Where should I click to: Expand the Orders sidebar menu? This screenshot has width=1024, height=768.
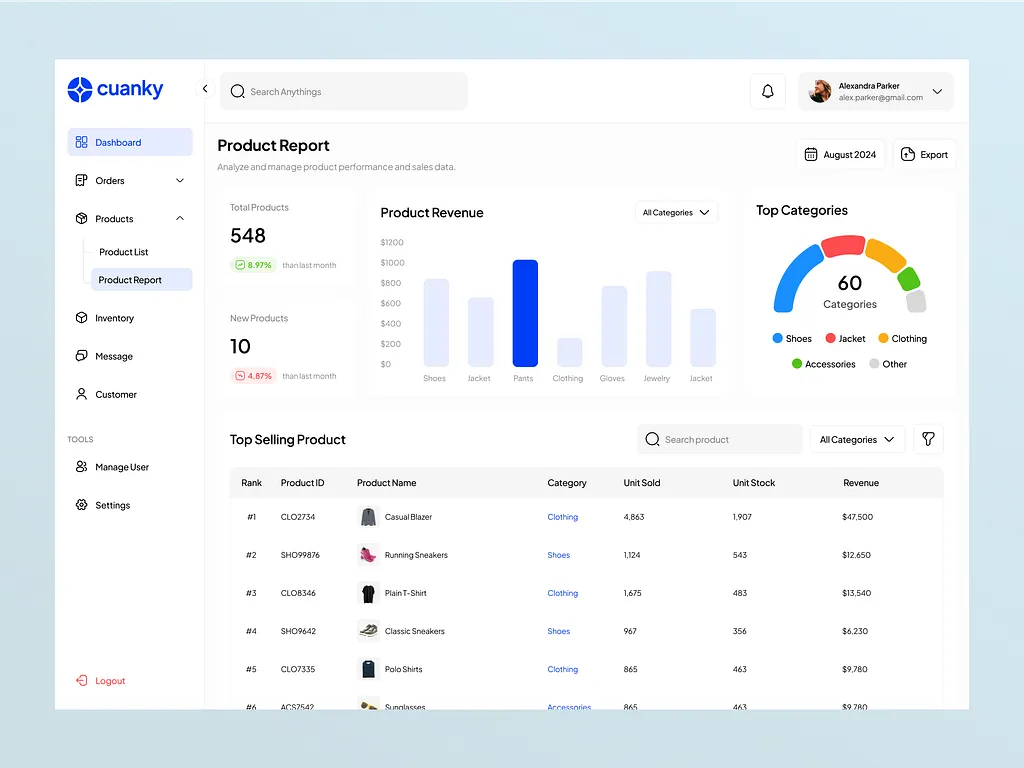tap(180, 181)
